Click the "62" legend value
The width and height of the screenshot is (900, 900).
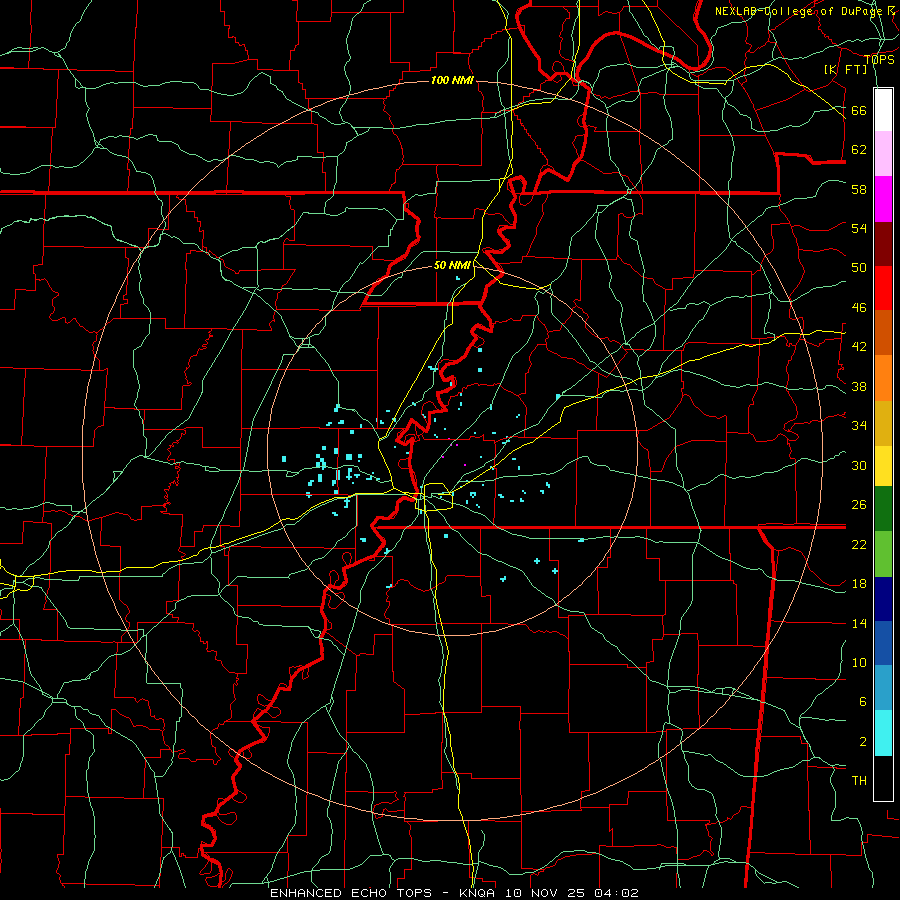(859, 149)
